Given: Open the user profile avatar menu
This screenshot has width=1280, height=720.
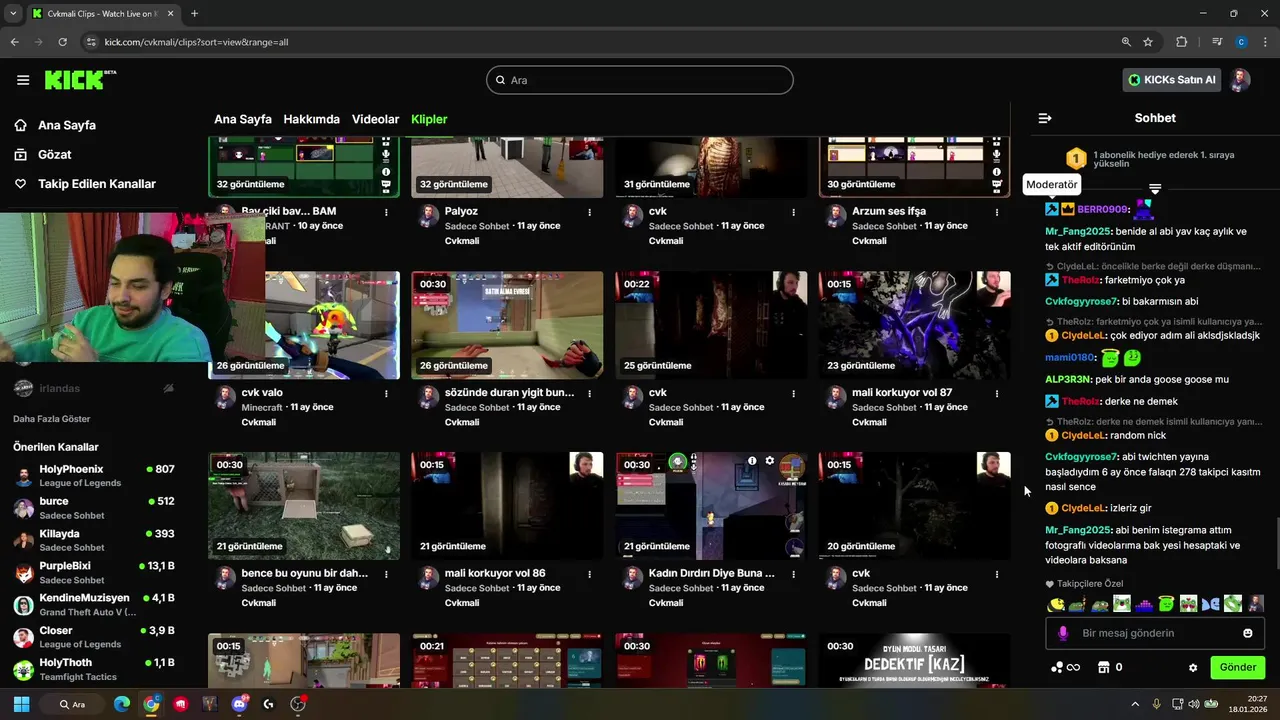Looking at the screenshot, I should pos(1240,80).
